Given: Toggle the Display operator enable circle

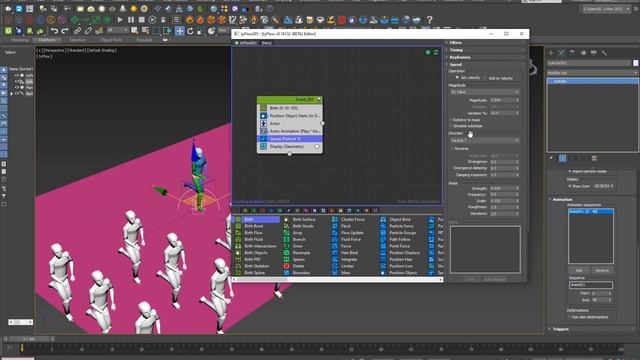Looking at the screenshot, I should 317,147.
